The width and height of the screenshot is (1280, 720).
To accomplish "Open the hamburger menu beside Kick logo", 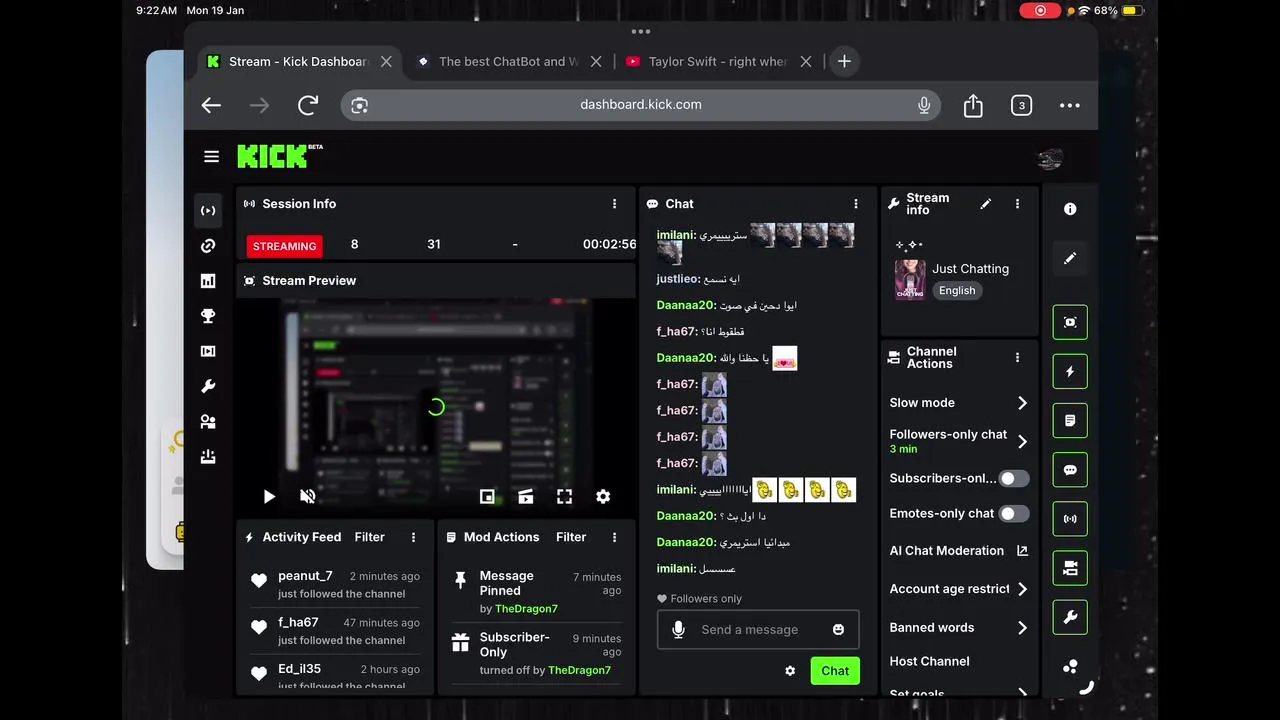I will [211, 157].
